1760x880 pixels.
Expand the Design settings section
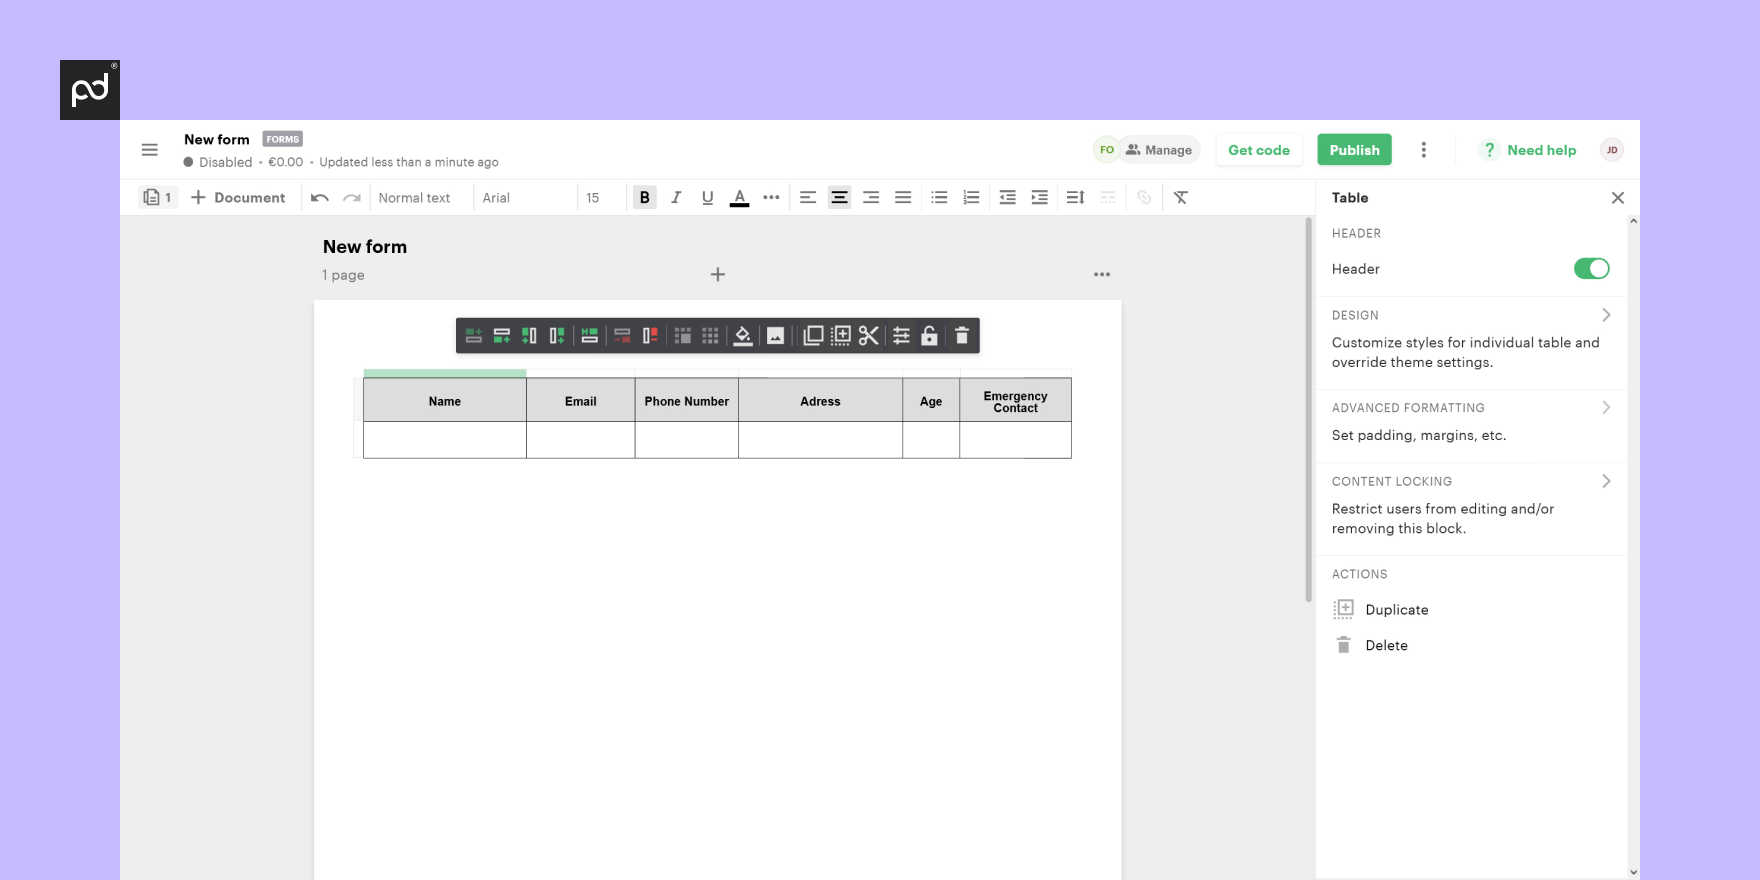tap(1606, 315)
